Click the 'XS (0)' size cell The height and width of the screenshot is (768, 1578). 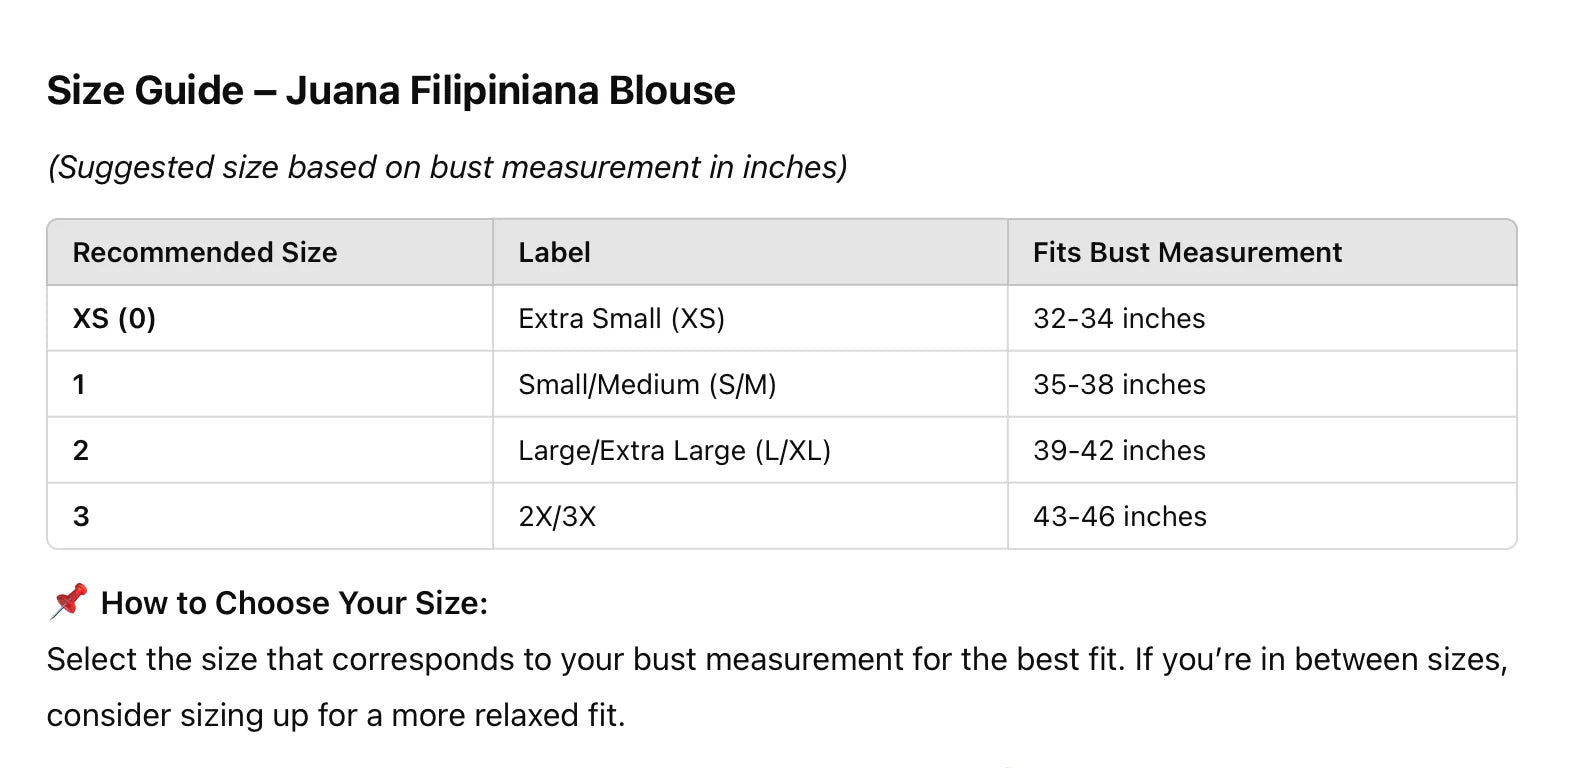click(114, 319)
